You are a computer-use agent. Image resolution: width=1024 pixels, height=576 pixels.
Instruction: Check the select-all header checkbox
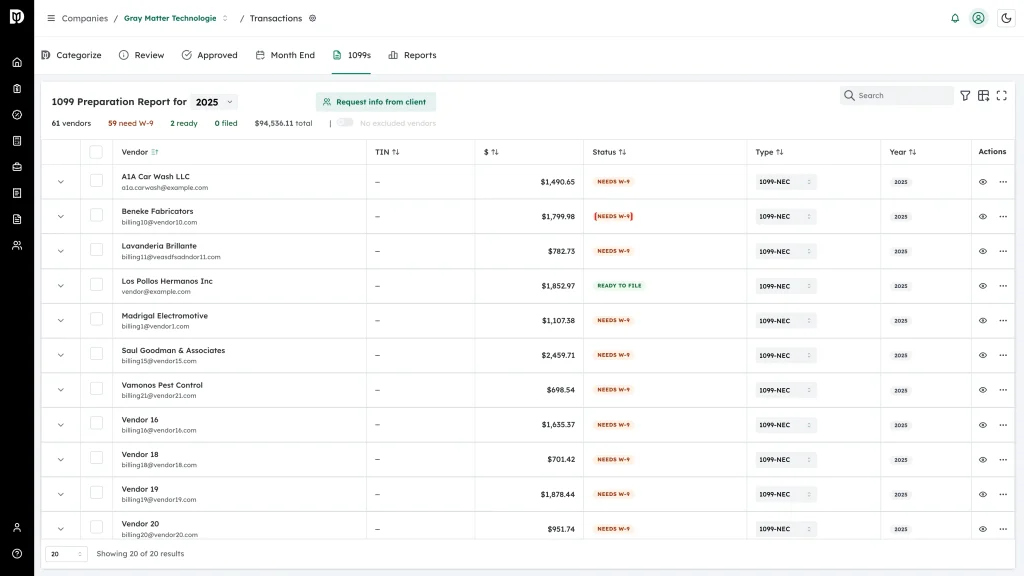[96, 152]
